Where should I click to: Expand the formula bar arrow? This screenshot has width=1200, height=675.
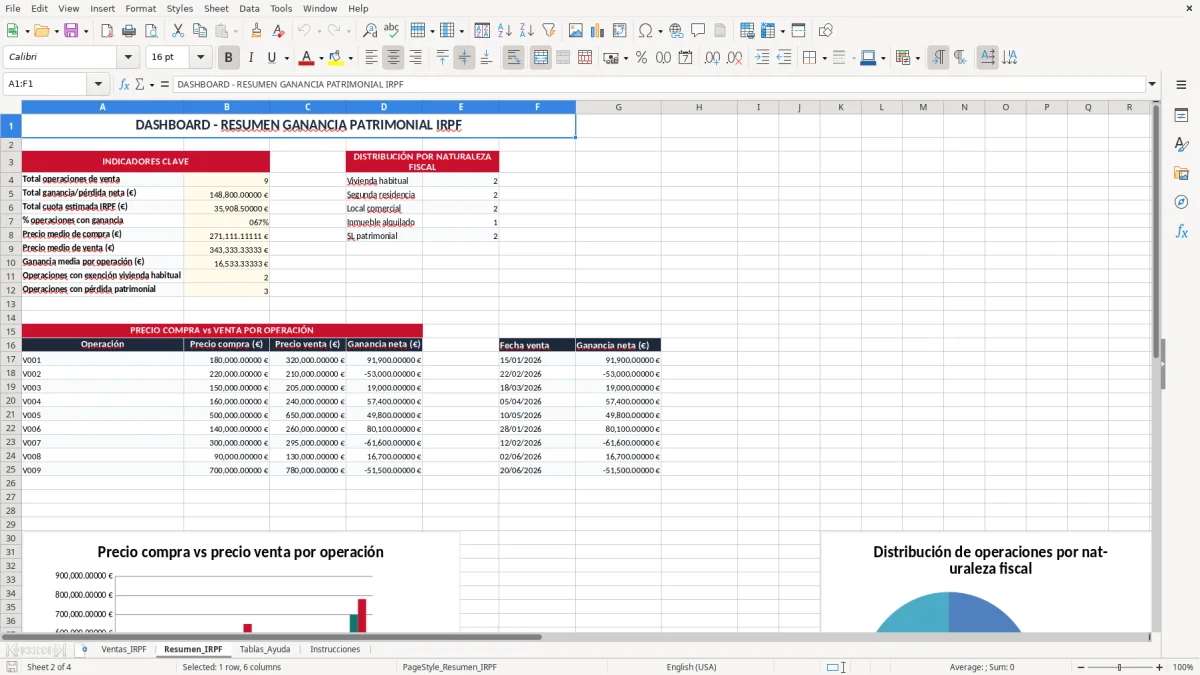1153,85
